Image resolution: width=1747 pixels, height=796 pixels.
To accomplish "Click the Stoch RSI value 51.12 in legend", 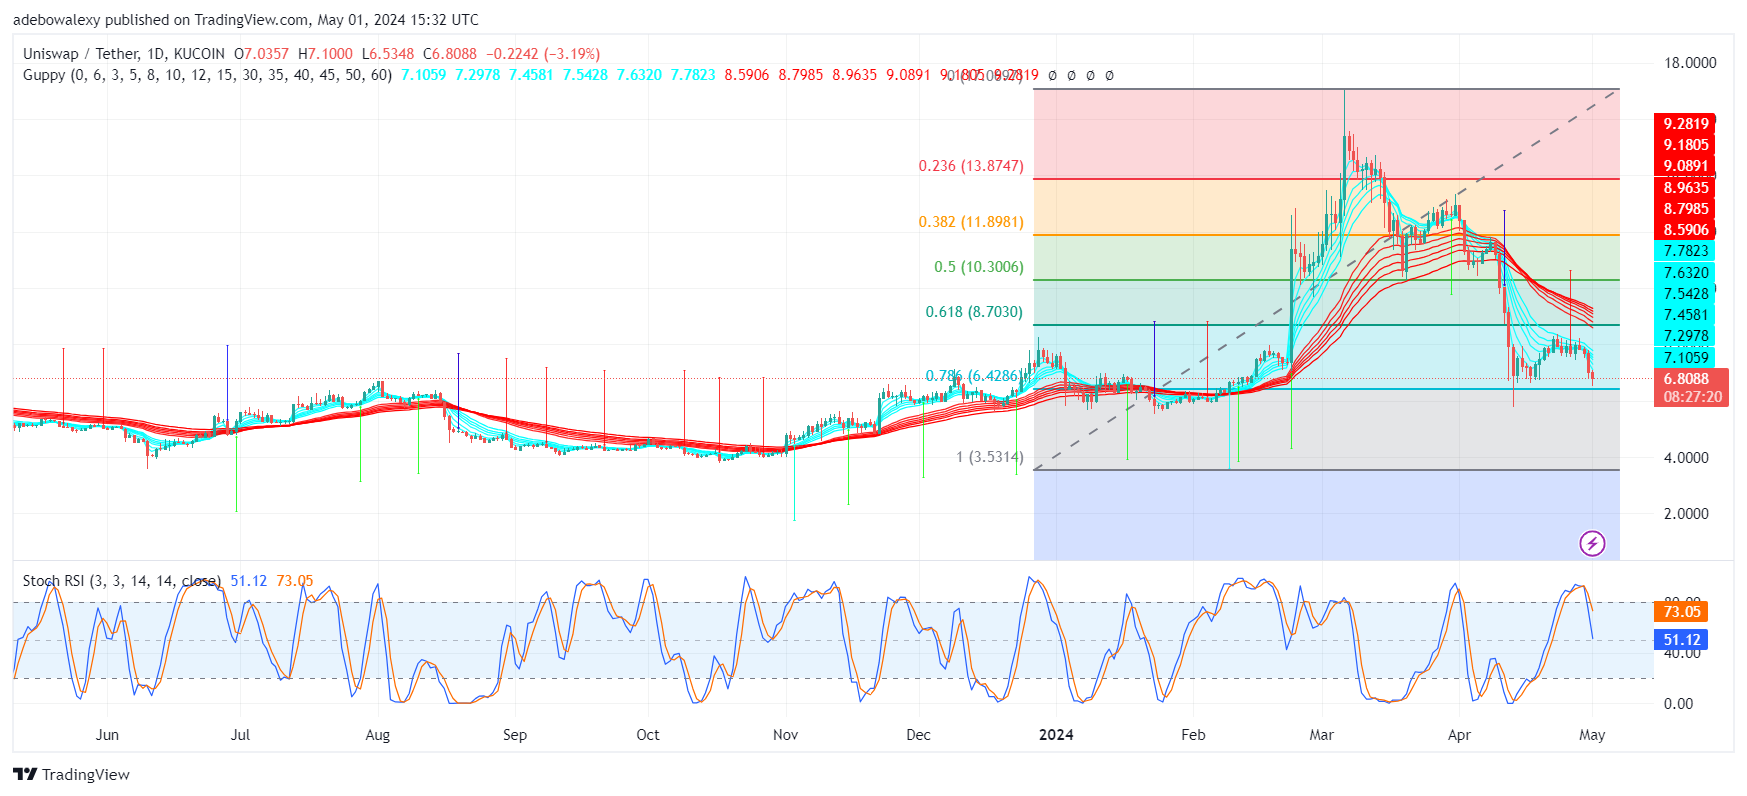I will pyautogui.click(x=249, y=581).
